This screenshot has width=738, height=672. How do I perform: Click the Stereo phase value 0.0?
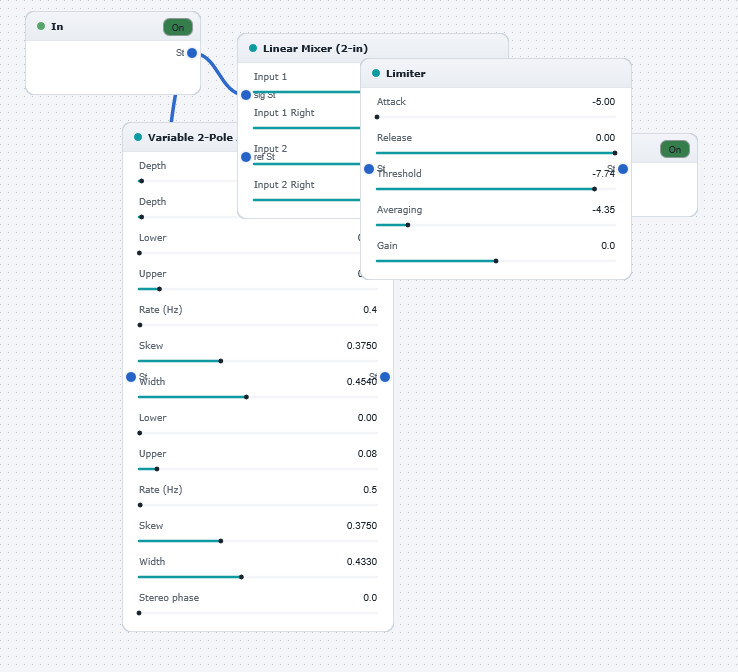(x=370, y=598)
